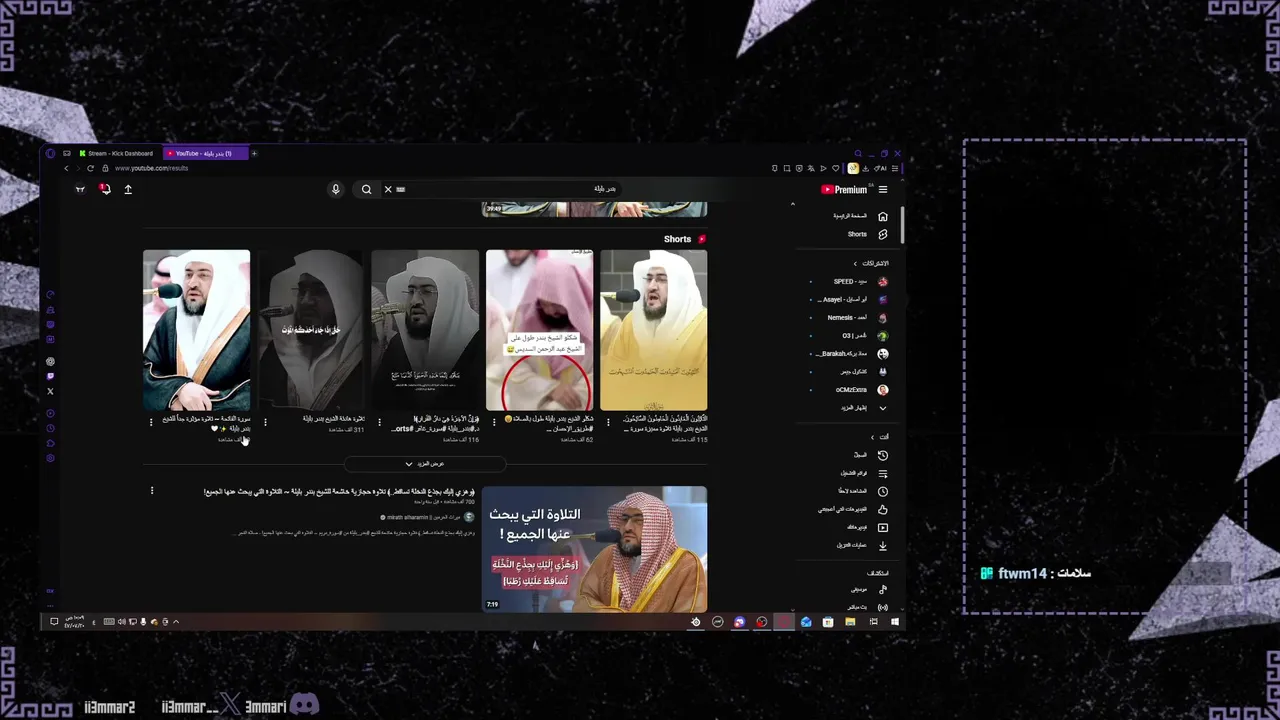
Task: Open the Windows Start button
Action: click(x=895, y=622)
